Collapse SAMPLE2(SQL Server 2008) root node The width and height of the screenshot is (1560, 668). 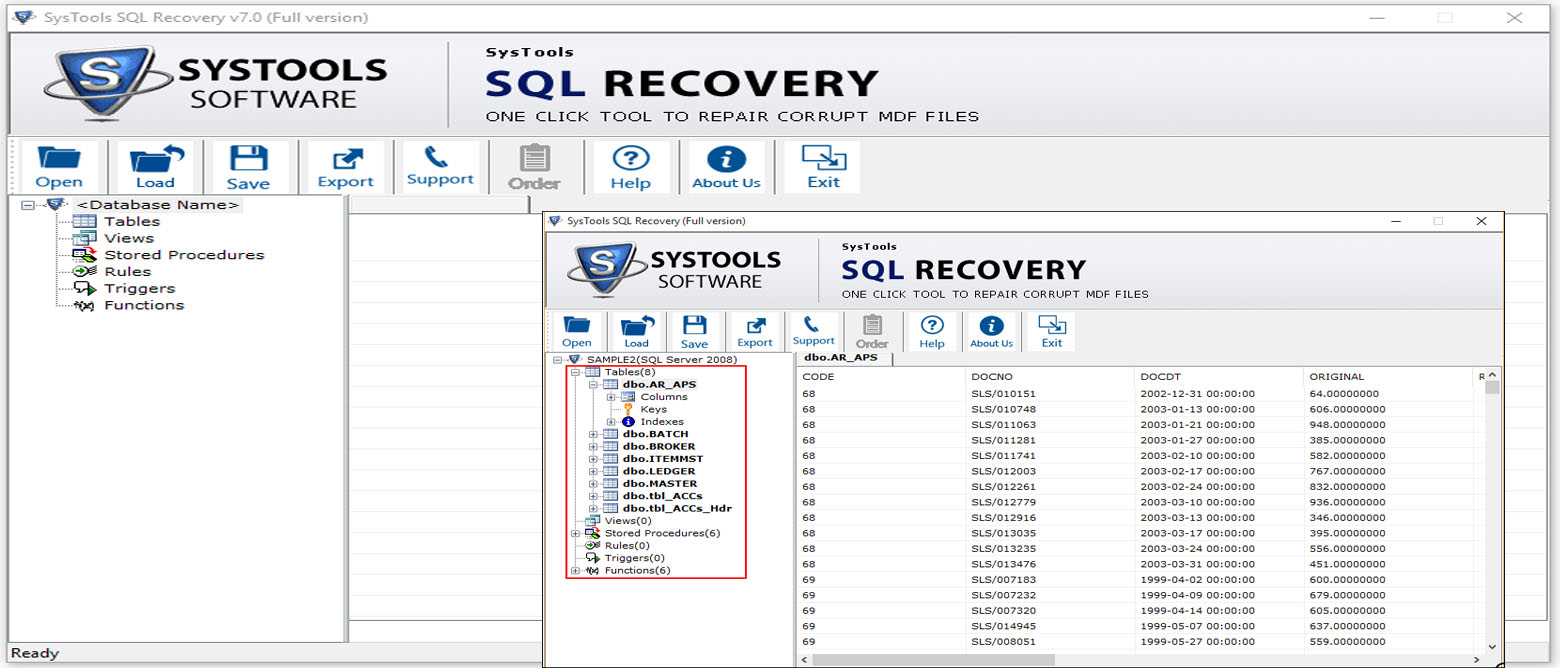[x=557, y=359]
